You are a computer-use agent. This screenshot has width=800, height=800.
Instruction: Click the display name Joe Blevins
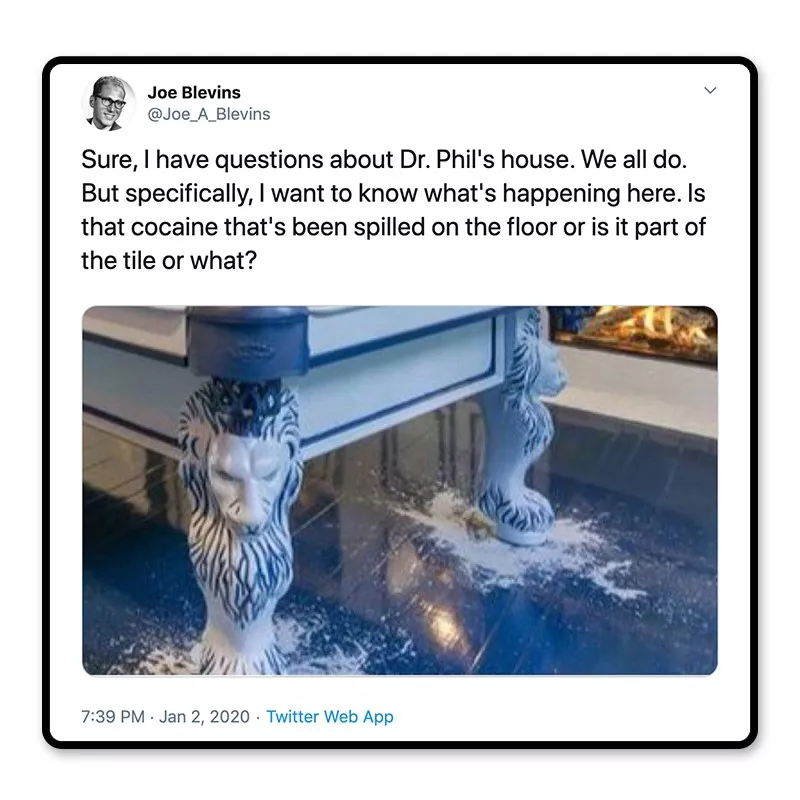coord(194,93)
